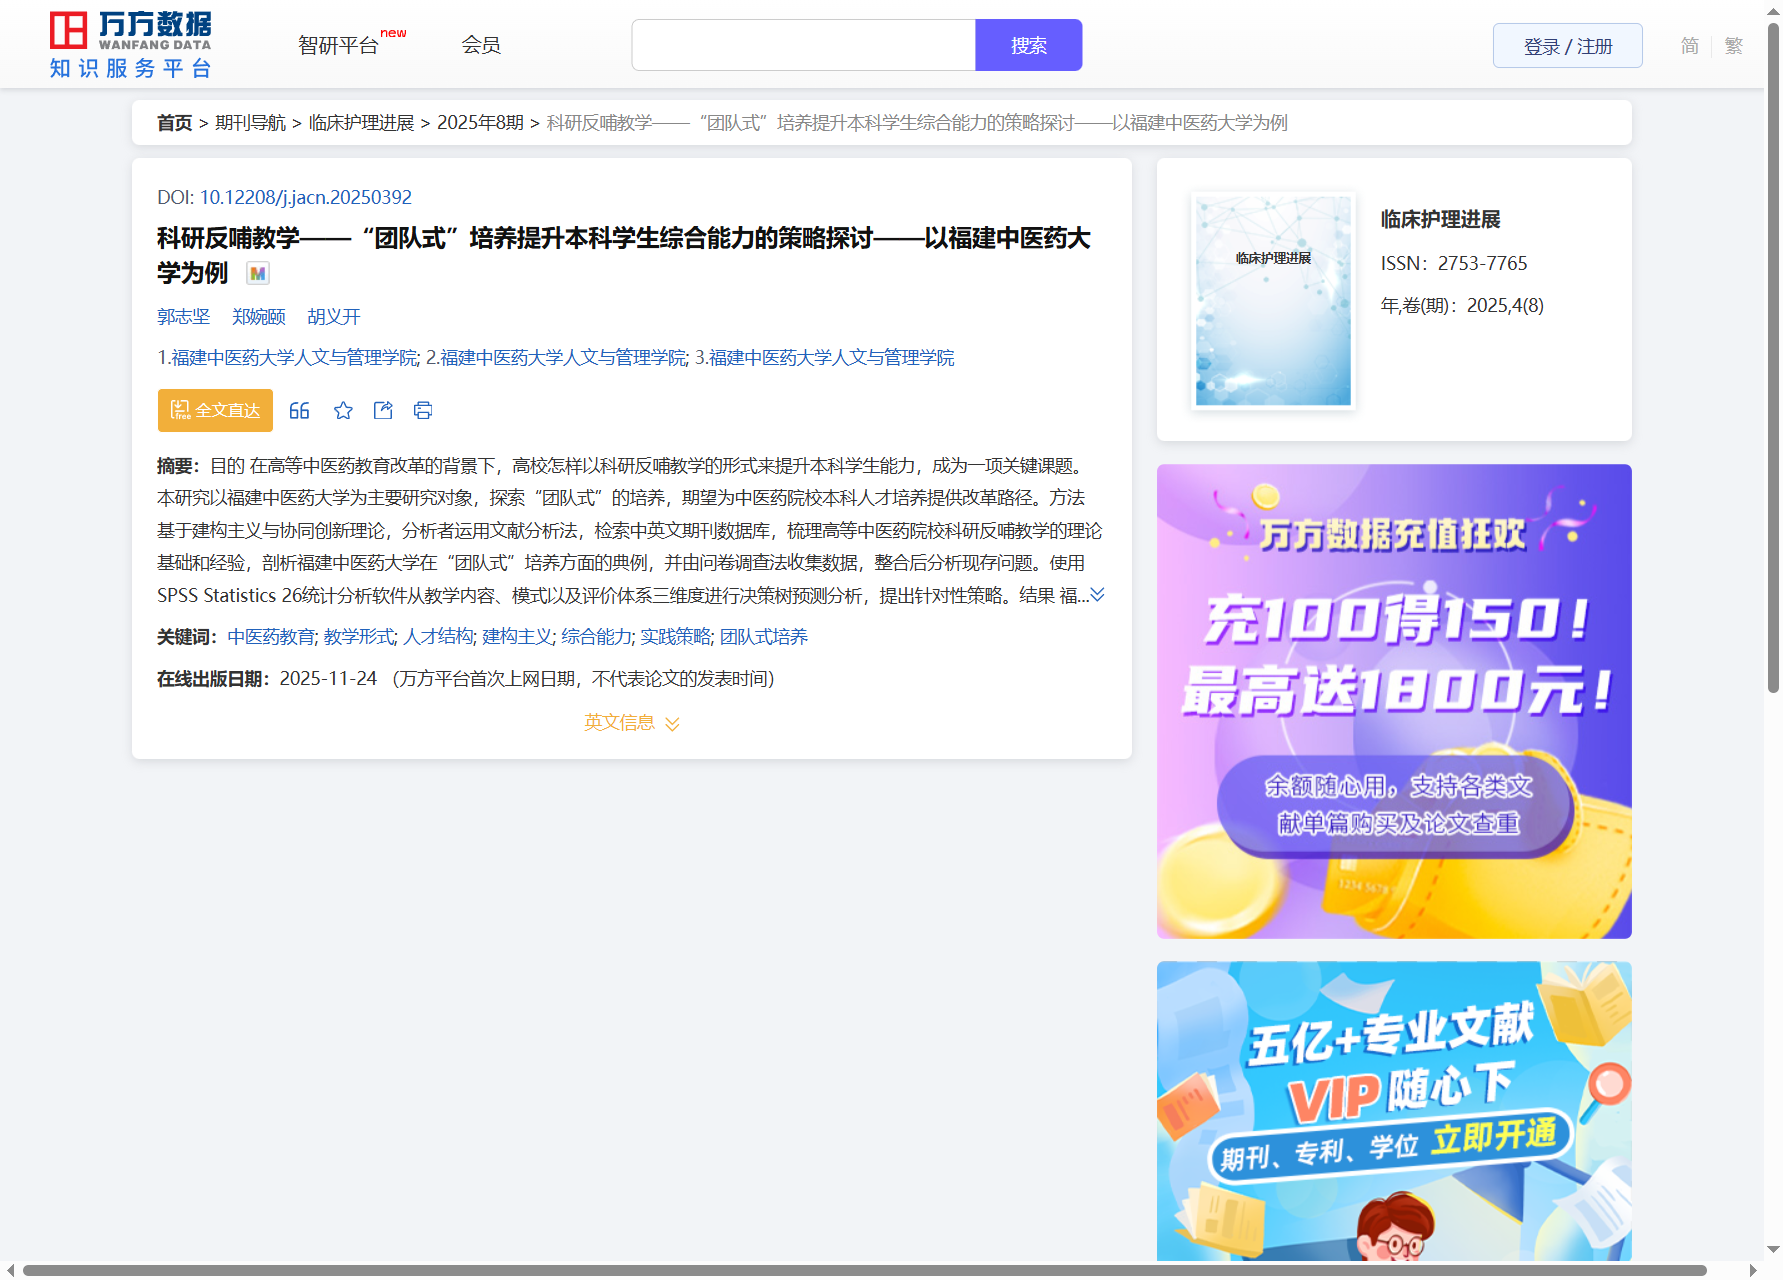Click the 搜索 search button

coord(1028,45)
